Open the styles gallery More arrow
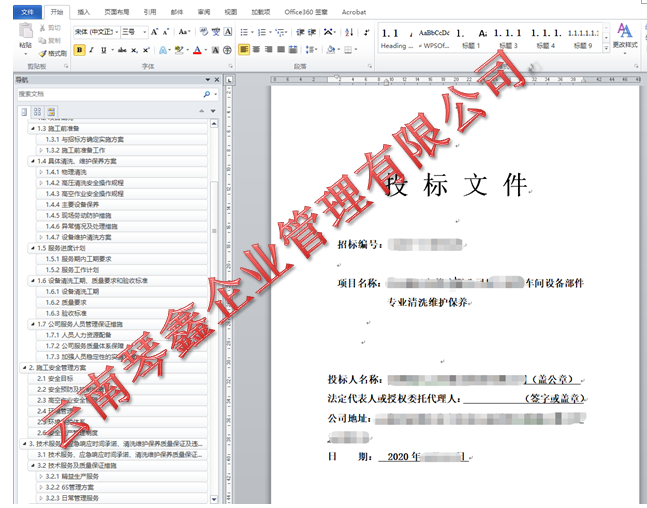 [606, 48]
